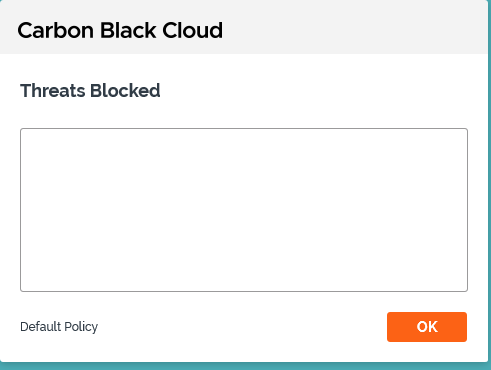The image size is (491, 370).
Task: Click the orange OK button
Action: click(x=427, y=327)
